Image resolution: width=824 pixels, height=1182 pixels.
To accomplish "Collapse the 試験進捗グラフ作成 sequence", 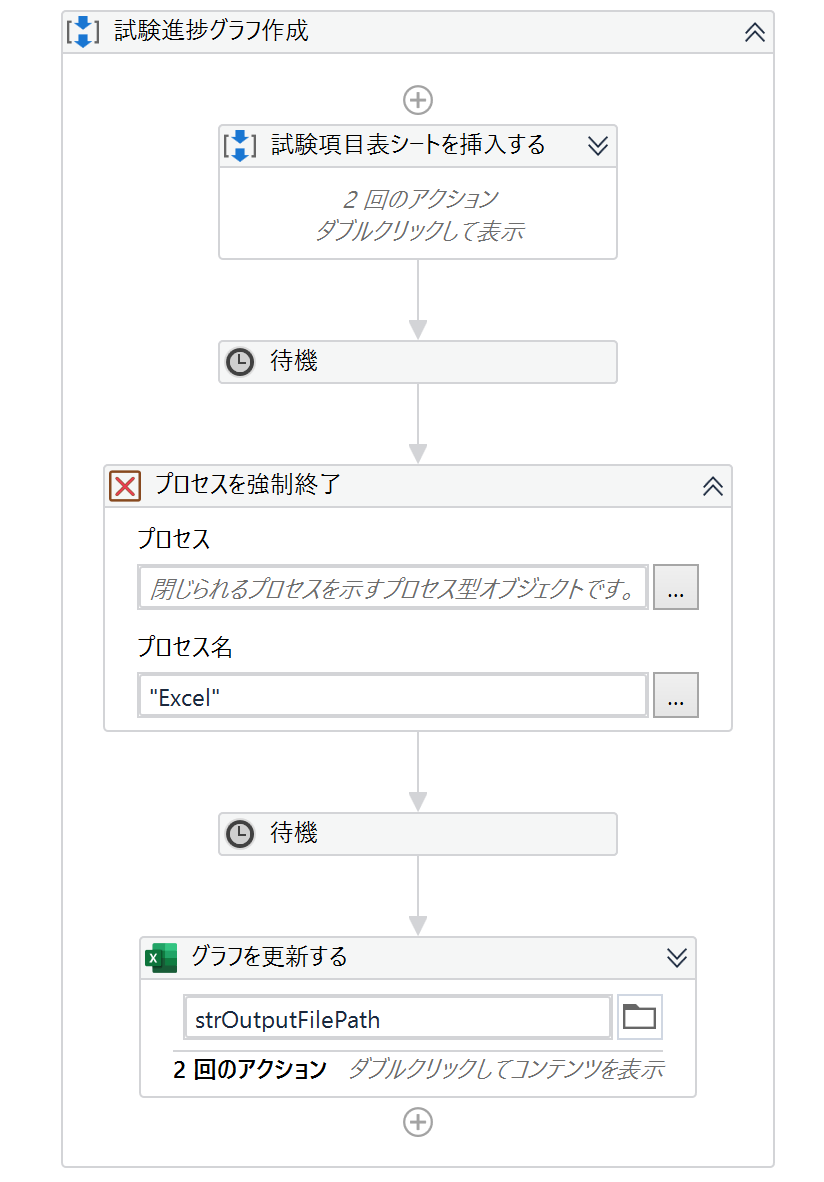I will [x=754, y=32].
